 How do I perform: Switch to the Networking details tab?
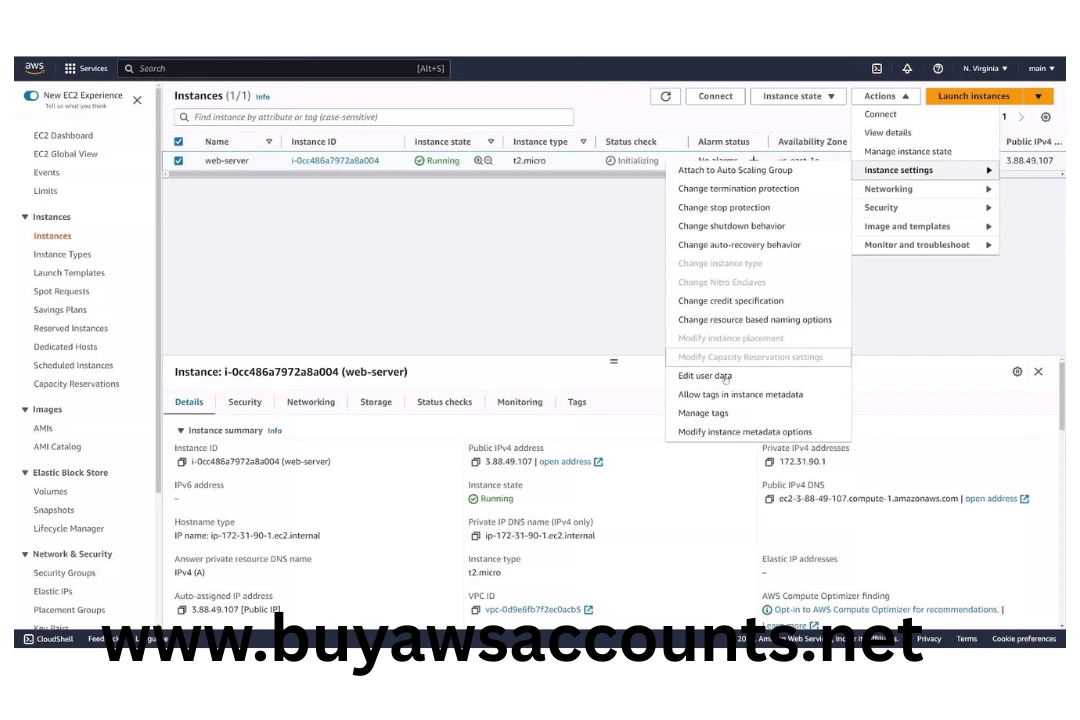coord(311,402)
